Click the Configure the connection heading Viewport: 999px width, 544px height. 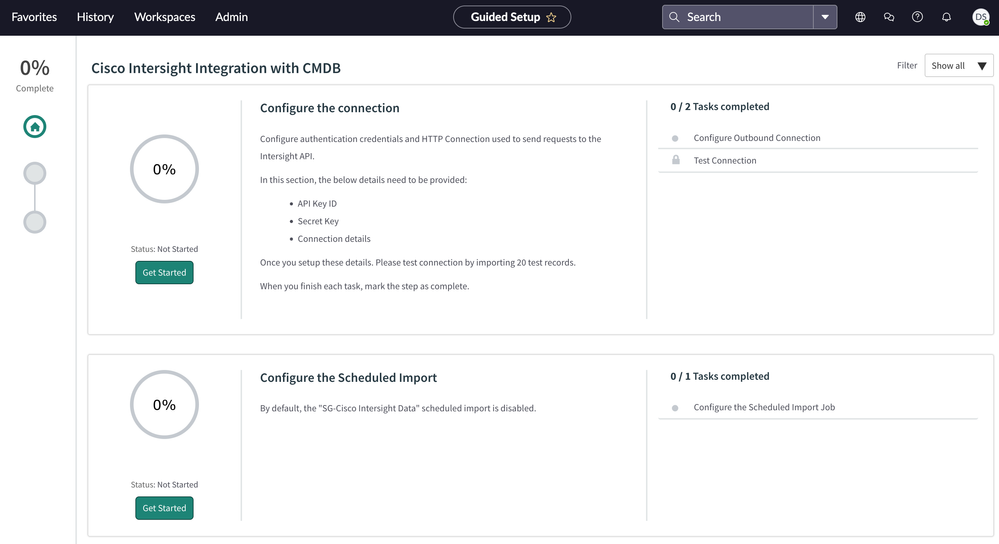pyautogui.click(x=329, y=108)
